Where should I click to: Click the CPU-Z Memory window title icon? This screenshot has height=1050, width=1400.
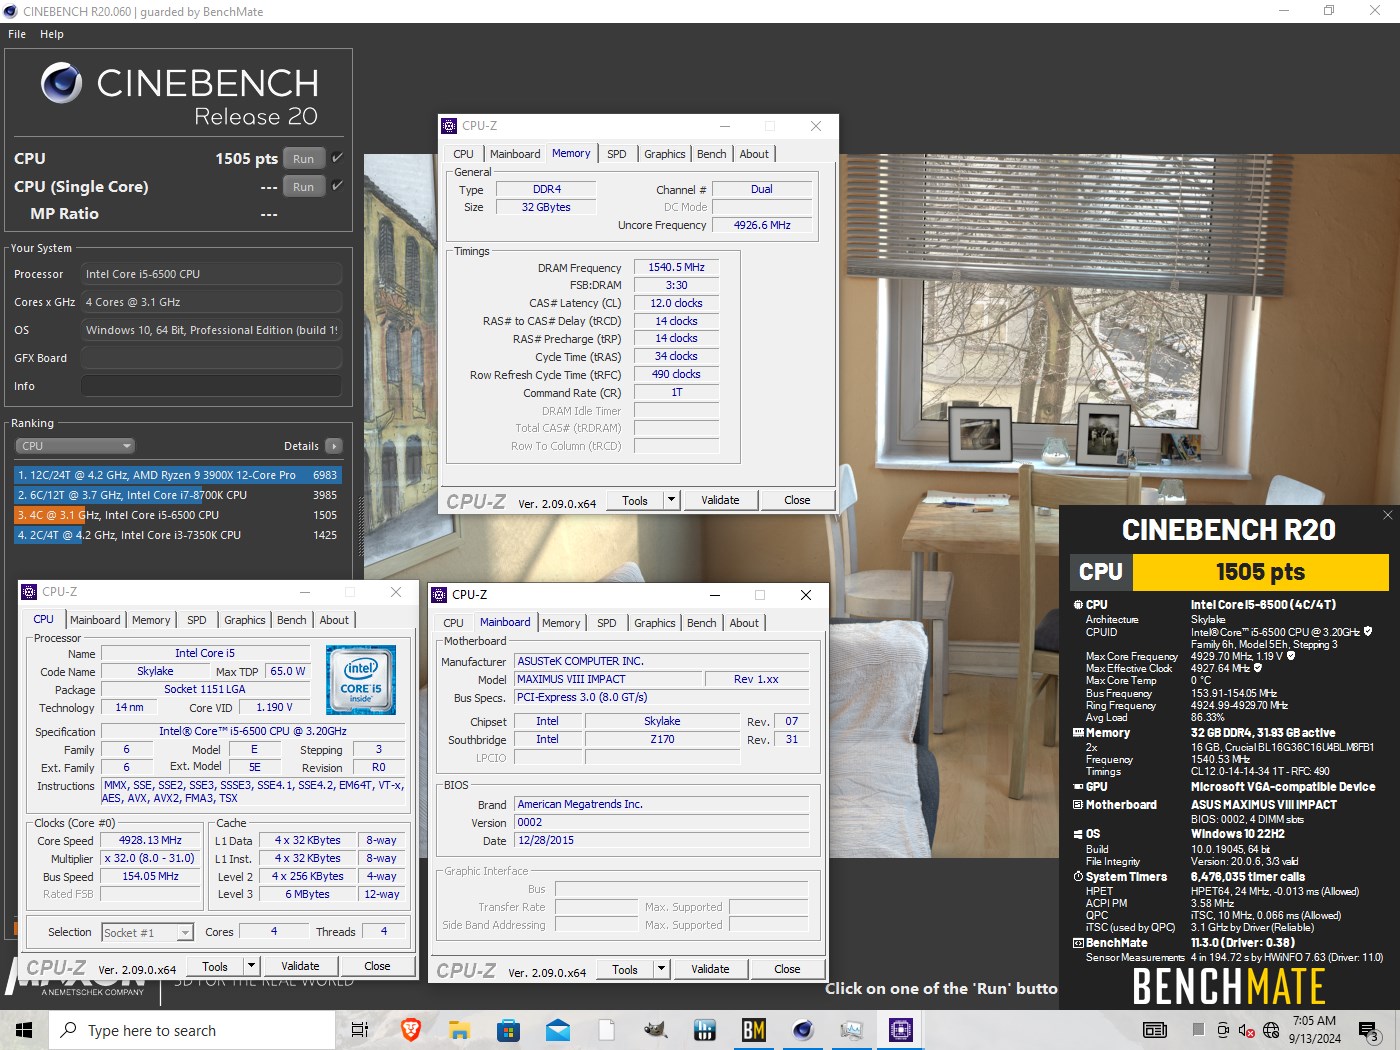point(449,126)
